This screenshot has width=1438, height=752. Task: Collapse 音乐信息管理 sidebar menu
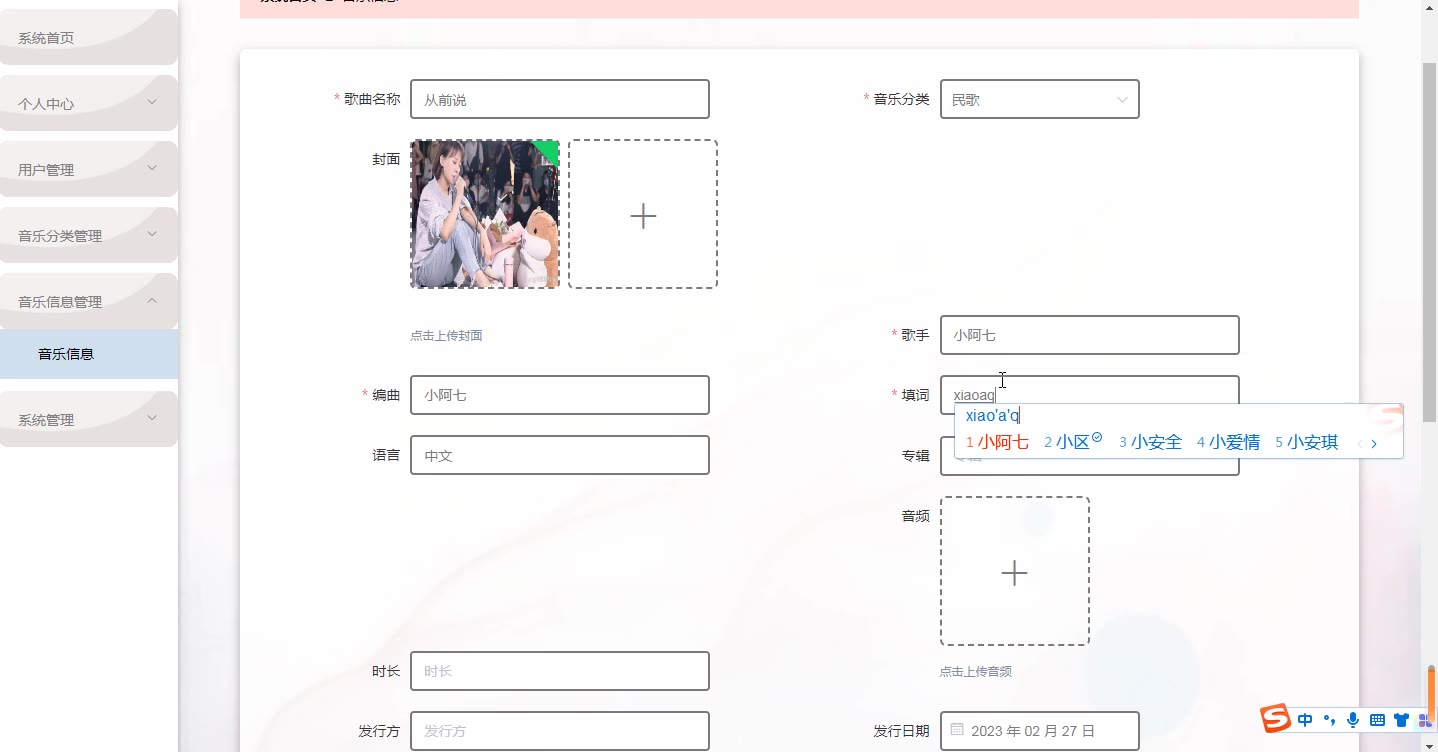89,301
